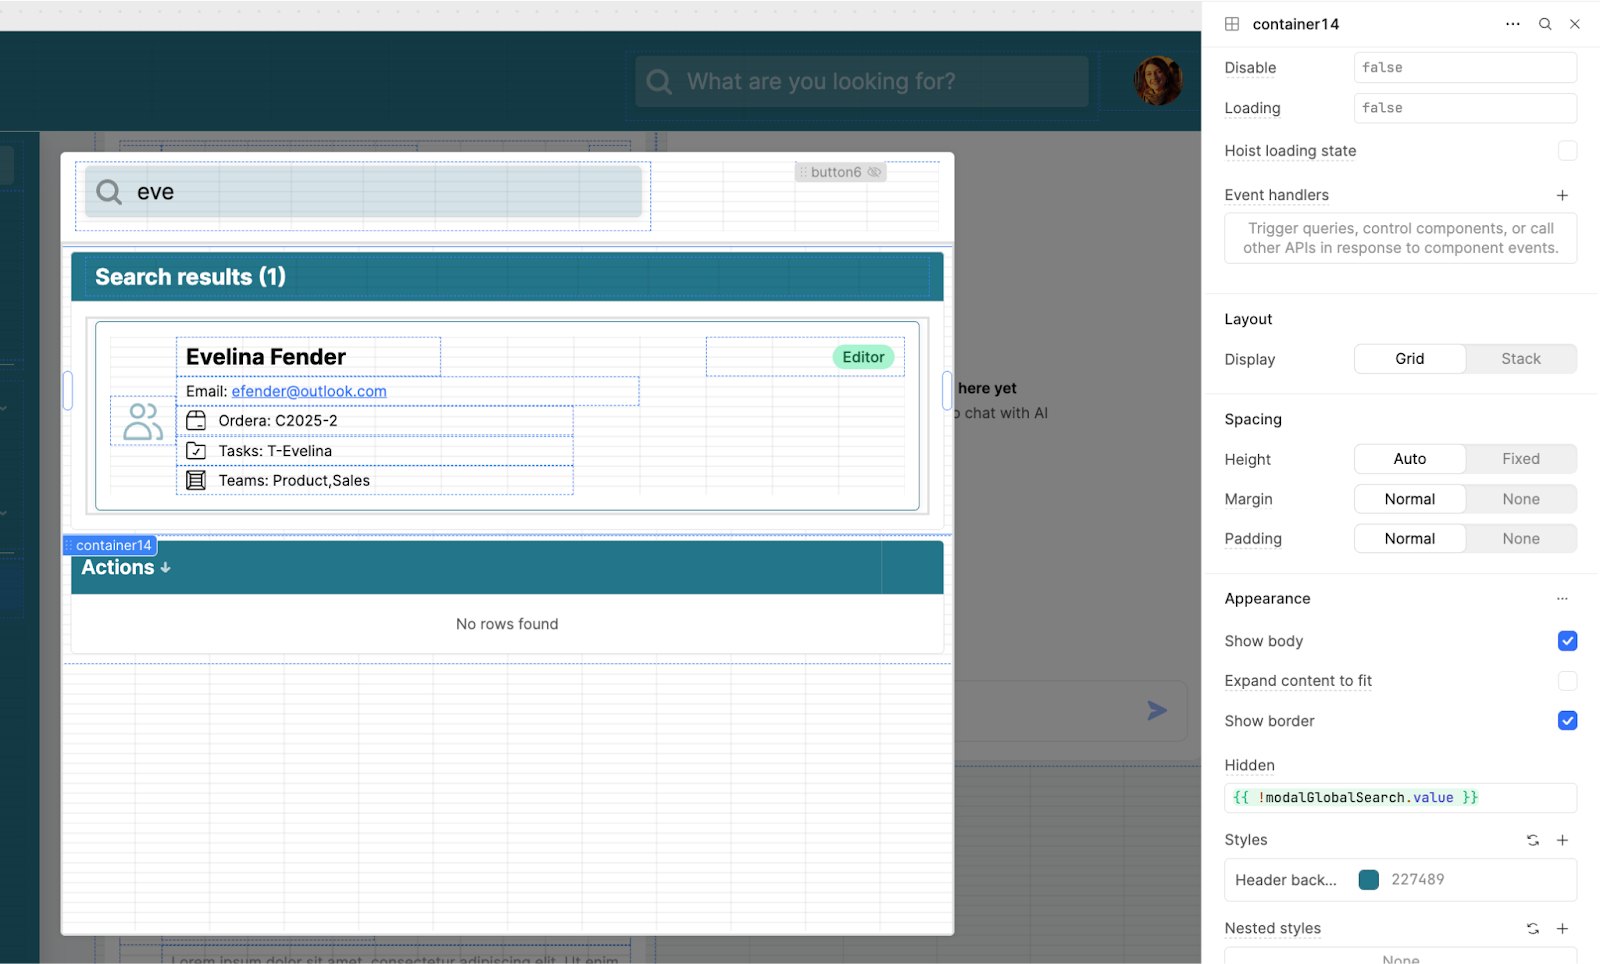The width and height of the screenshot is (1600, 964).
Task: Click the search icon in the container14 inspector header
Action: (1545, 24)
